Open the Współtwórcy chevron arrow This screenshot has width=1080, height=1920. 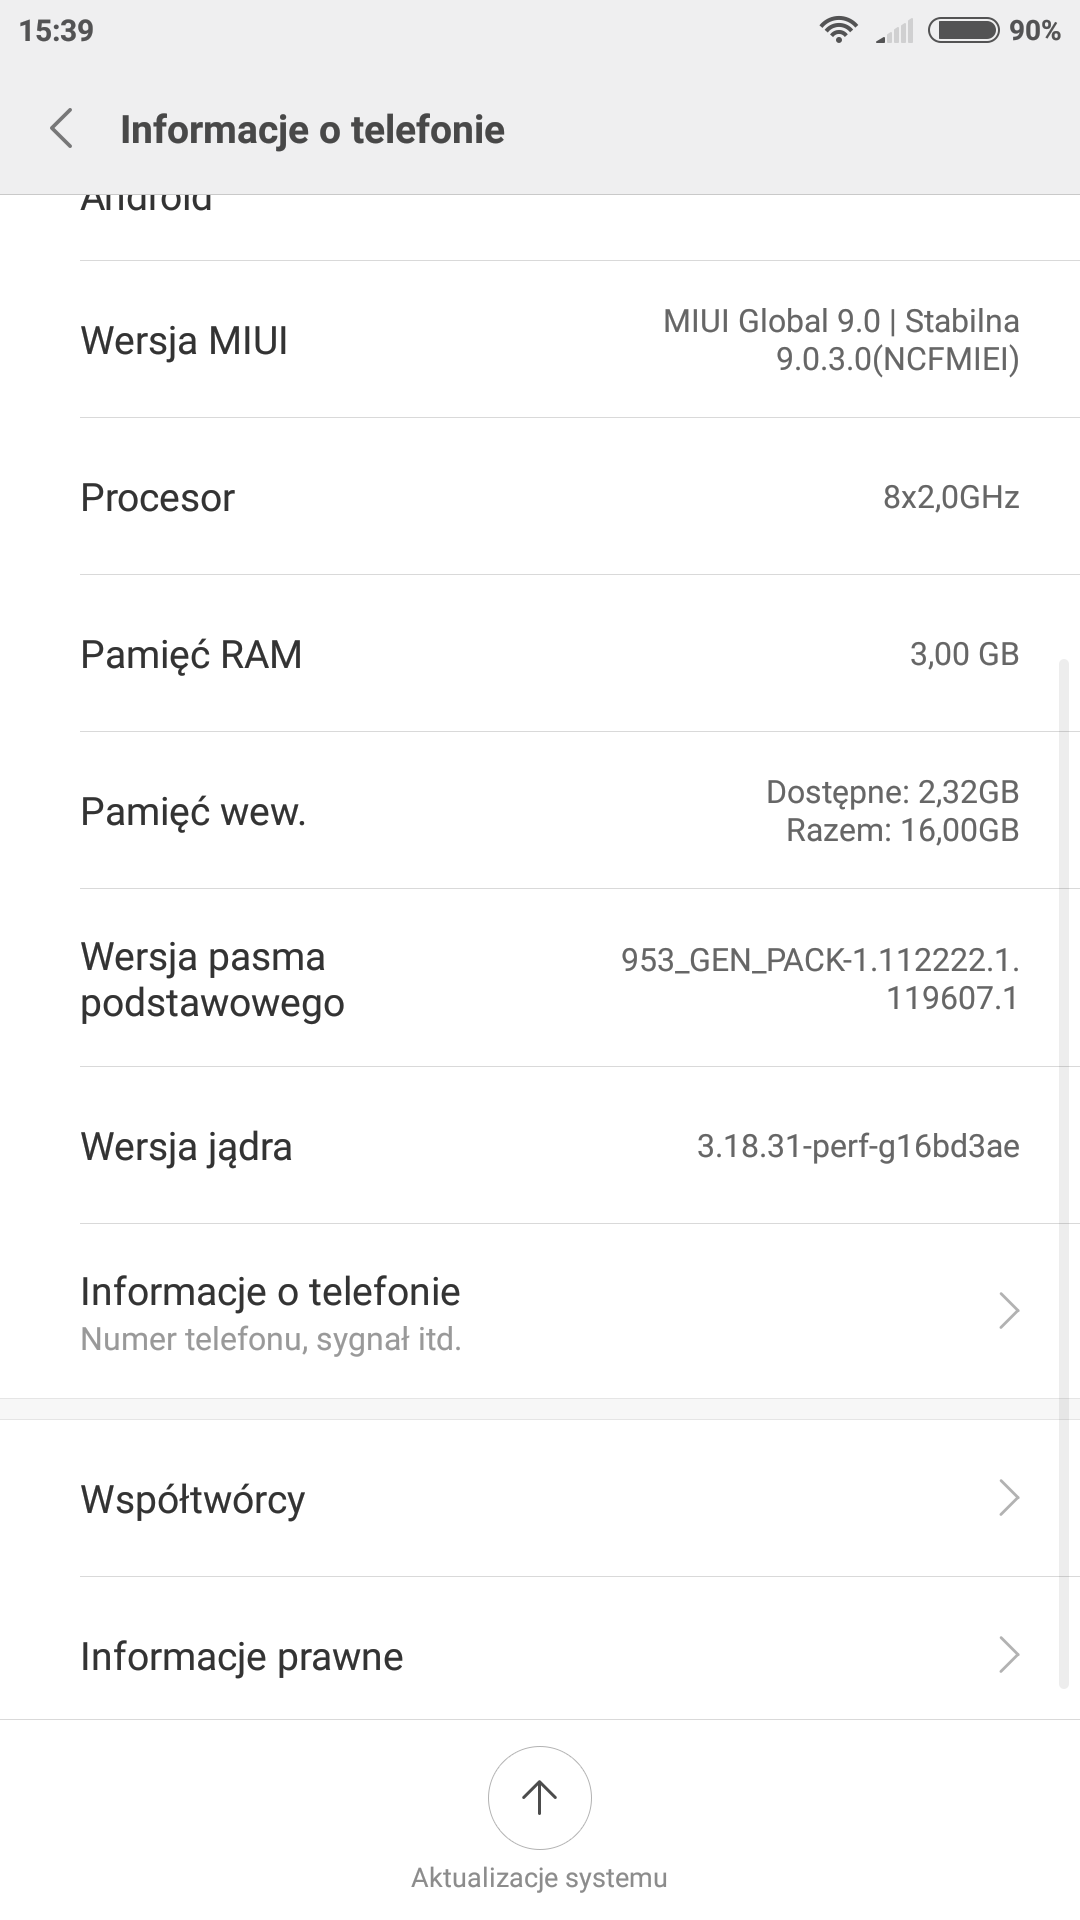point(1008,1498)
